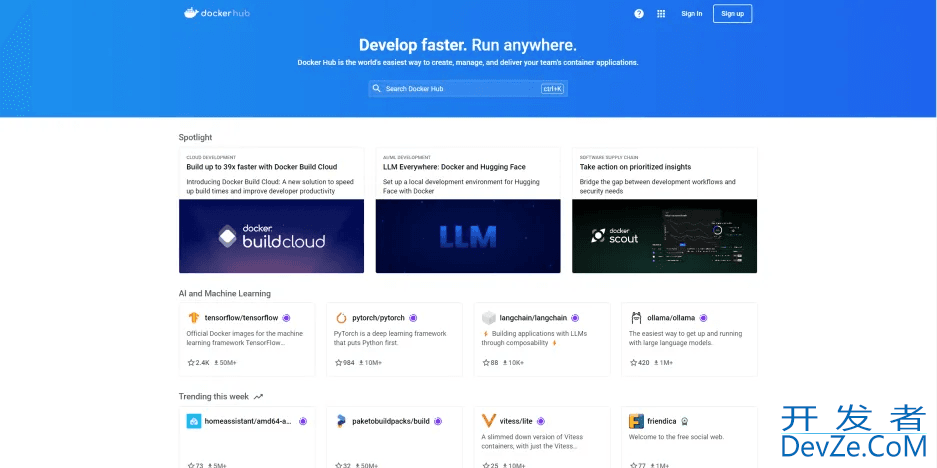Click verified badge next to pytorch/pytorch
Viewport: 937px width, 468px height.
pyautogui.click(x=413, y=318)
